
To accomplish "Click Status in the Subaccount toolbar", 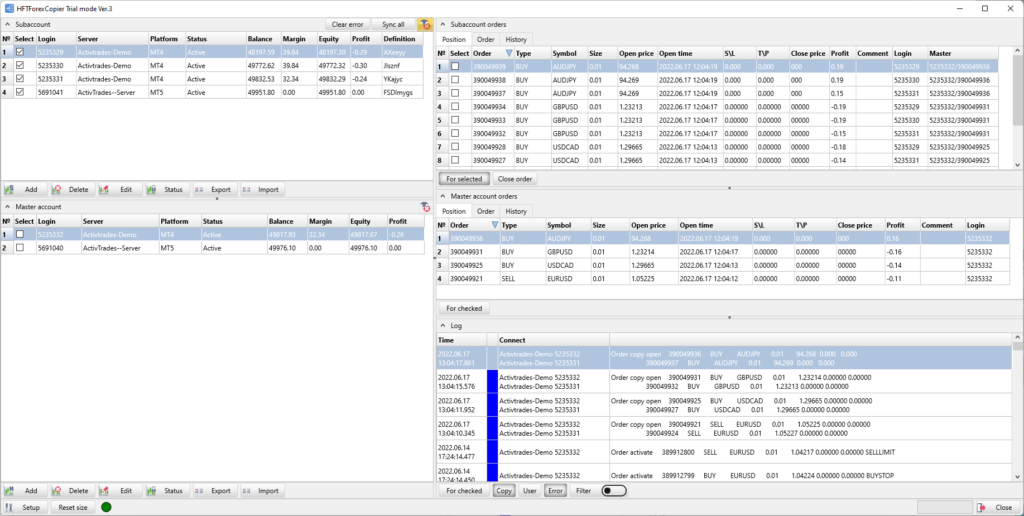I will [166, 189].
